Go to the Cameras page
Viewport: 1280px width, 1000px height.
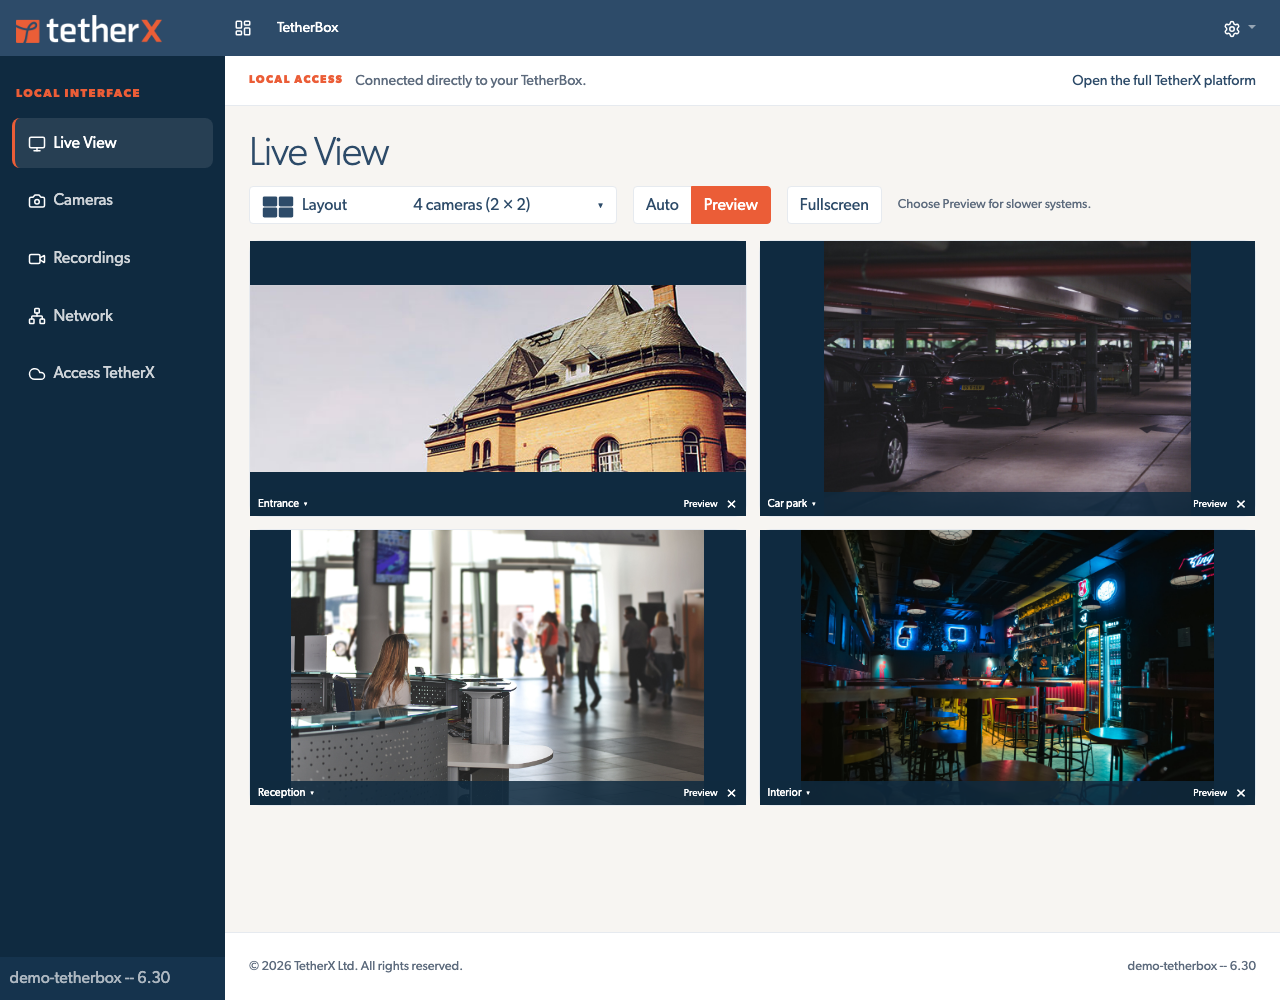pos(113,200)
